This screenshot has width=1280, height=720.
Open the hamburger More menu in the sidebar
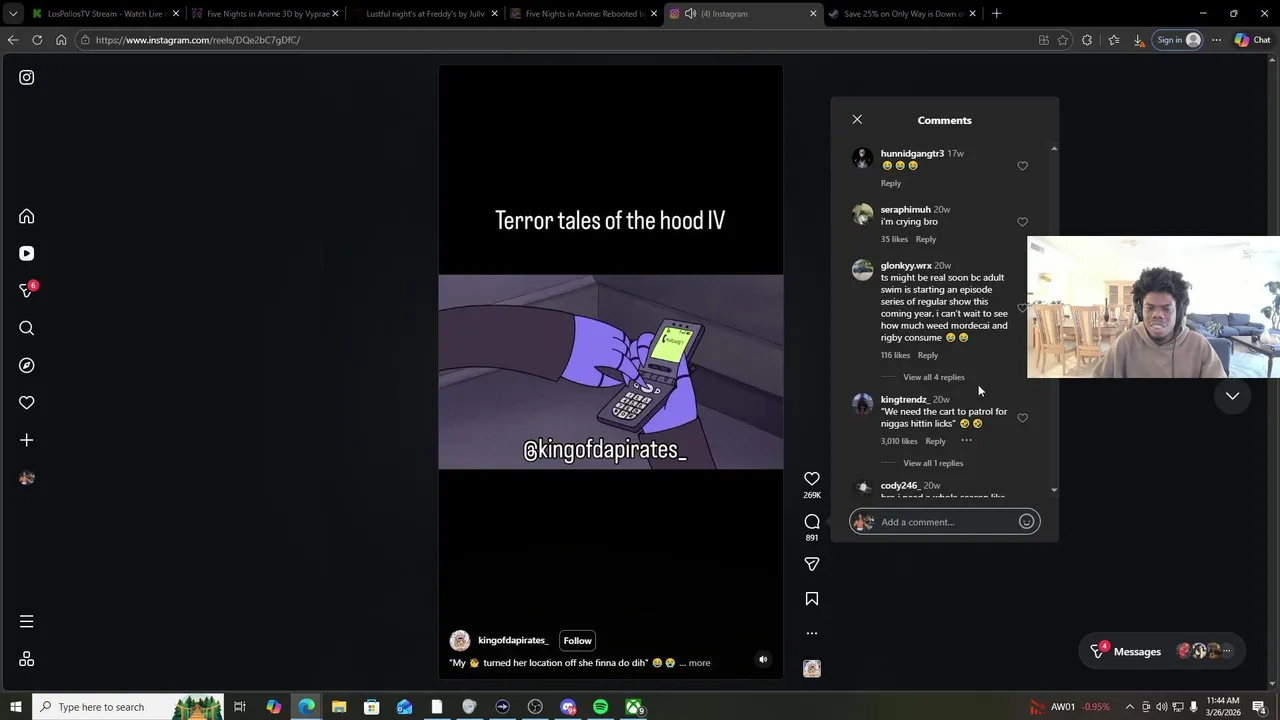pos(27,622)
